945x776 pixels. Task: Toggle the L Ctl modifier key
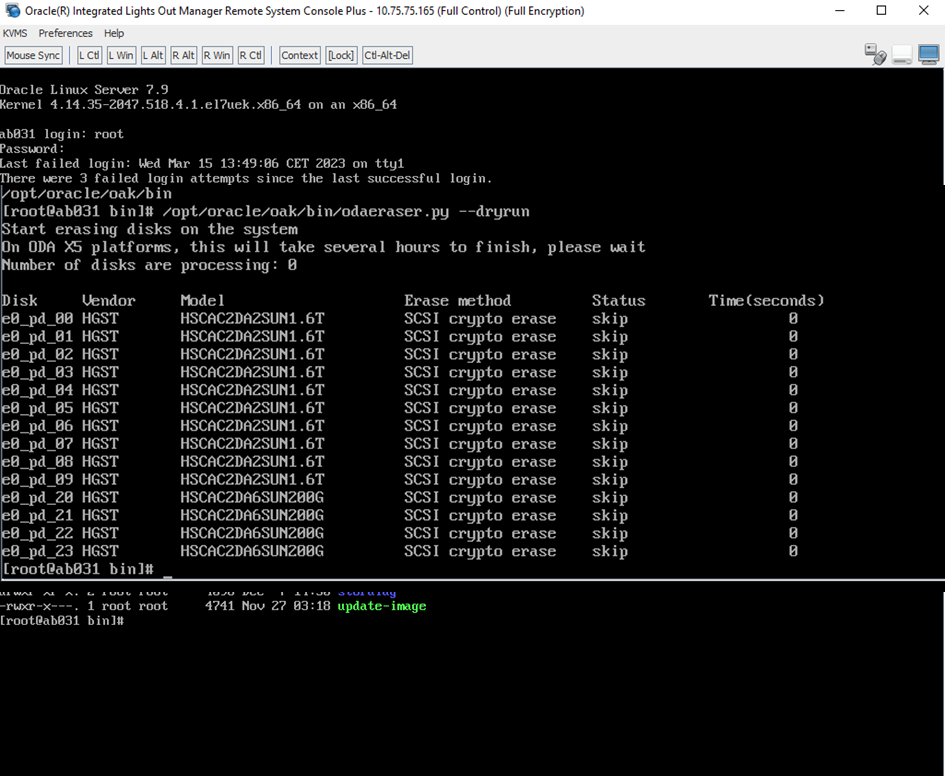click(89, 56)
